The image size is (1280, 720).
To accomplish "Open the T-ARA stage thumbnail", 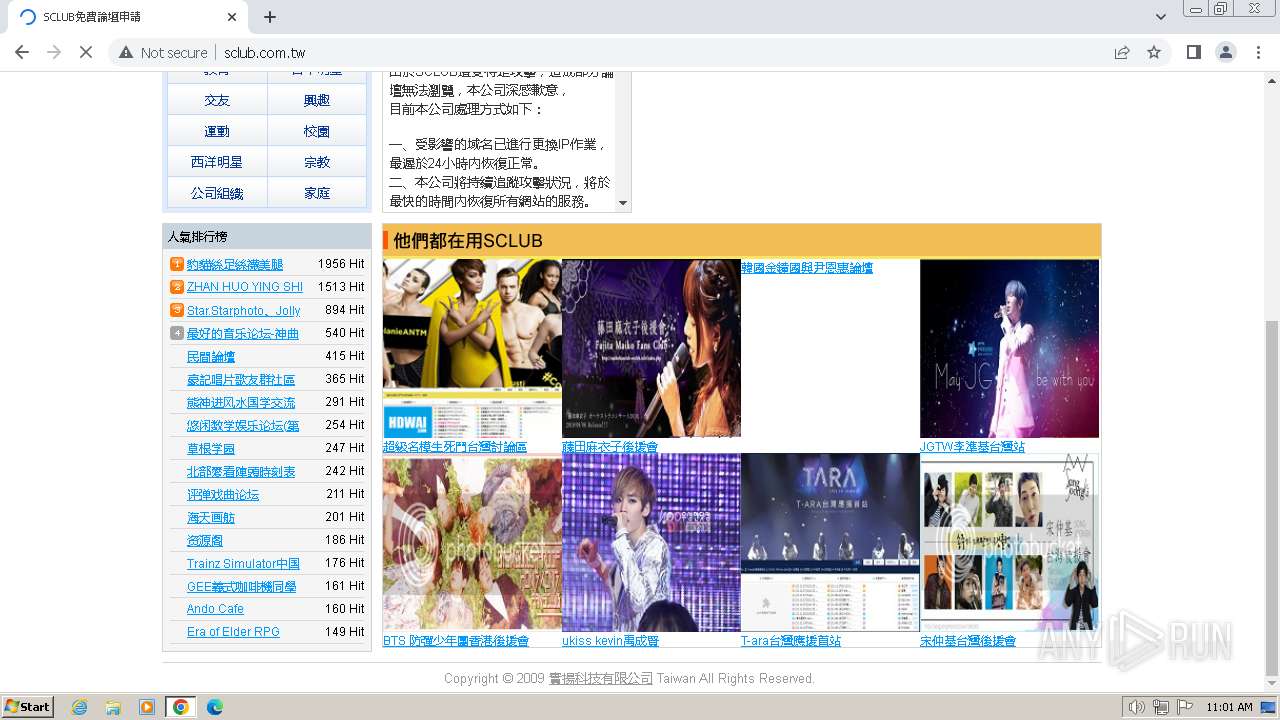I will pos(830,543).
